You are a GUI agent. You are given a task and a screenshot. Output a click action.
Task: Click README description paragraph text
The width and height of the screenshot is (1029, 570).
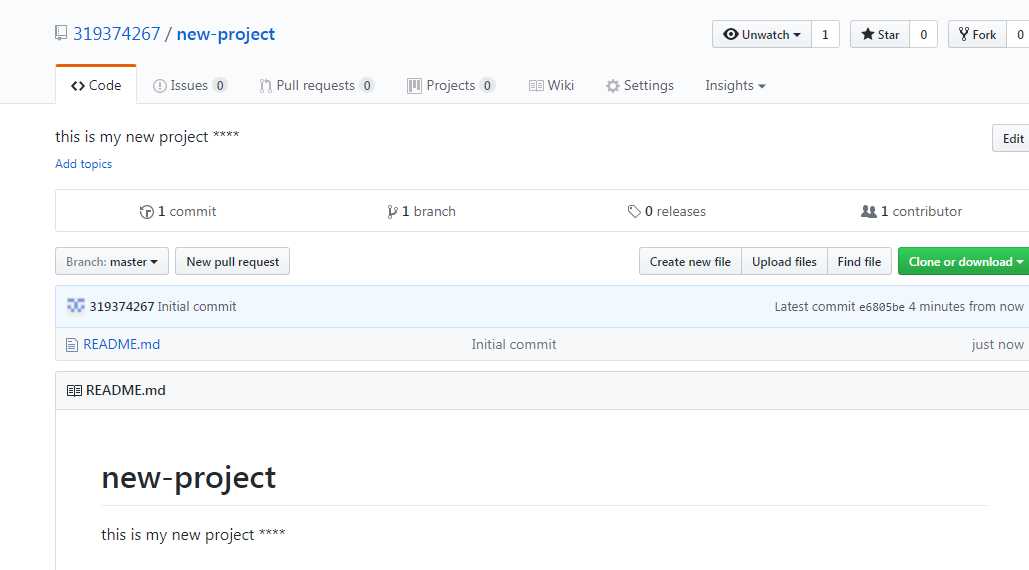(x=193, y=535)
